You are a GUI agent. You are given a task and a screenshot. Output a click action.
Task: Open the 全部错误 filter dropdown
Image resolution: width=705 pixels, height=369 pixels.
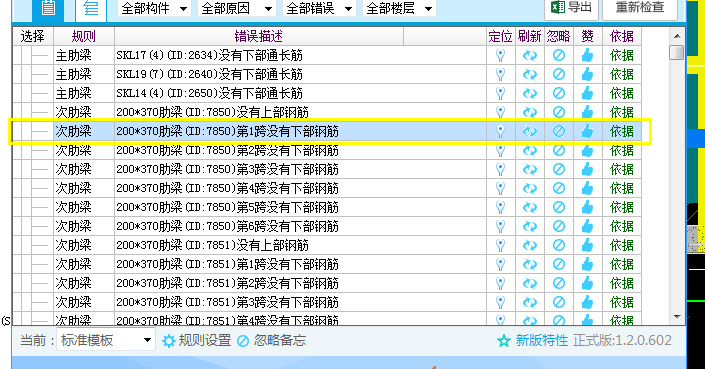319,8
